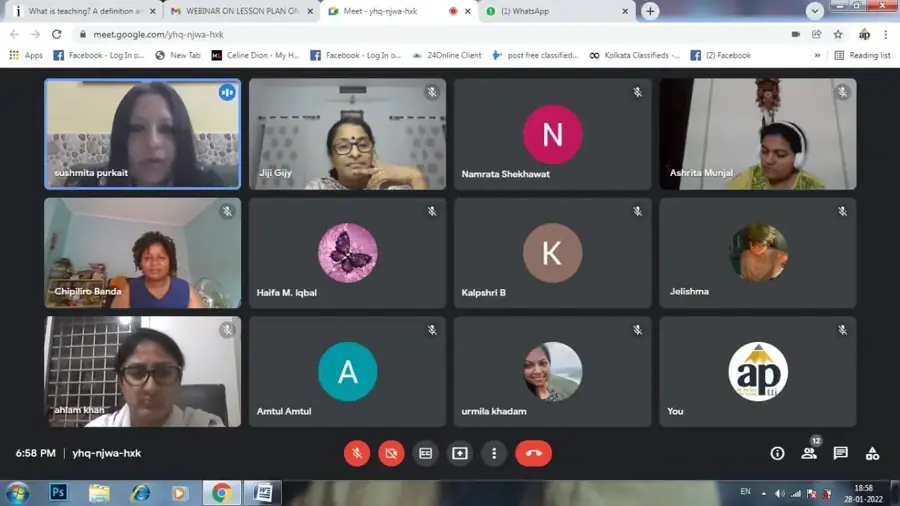Open (2) Facebook bookmark
900x506 pixels.
pyautogui.click(x=721, y=55)
